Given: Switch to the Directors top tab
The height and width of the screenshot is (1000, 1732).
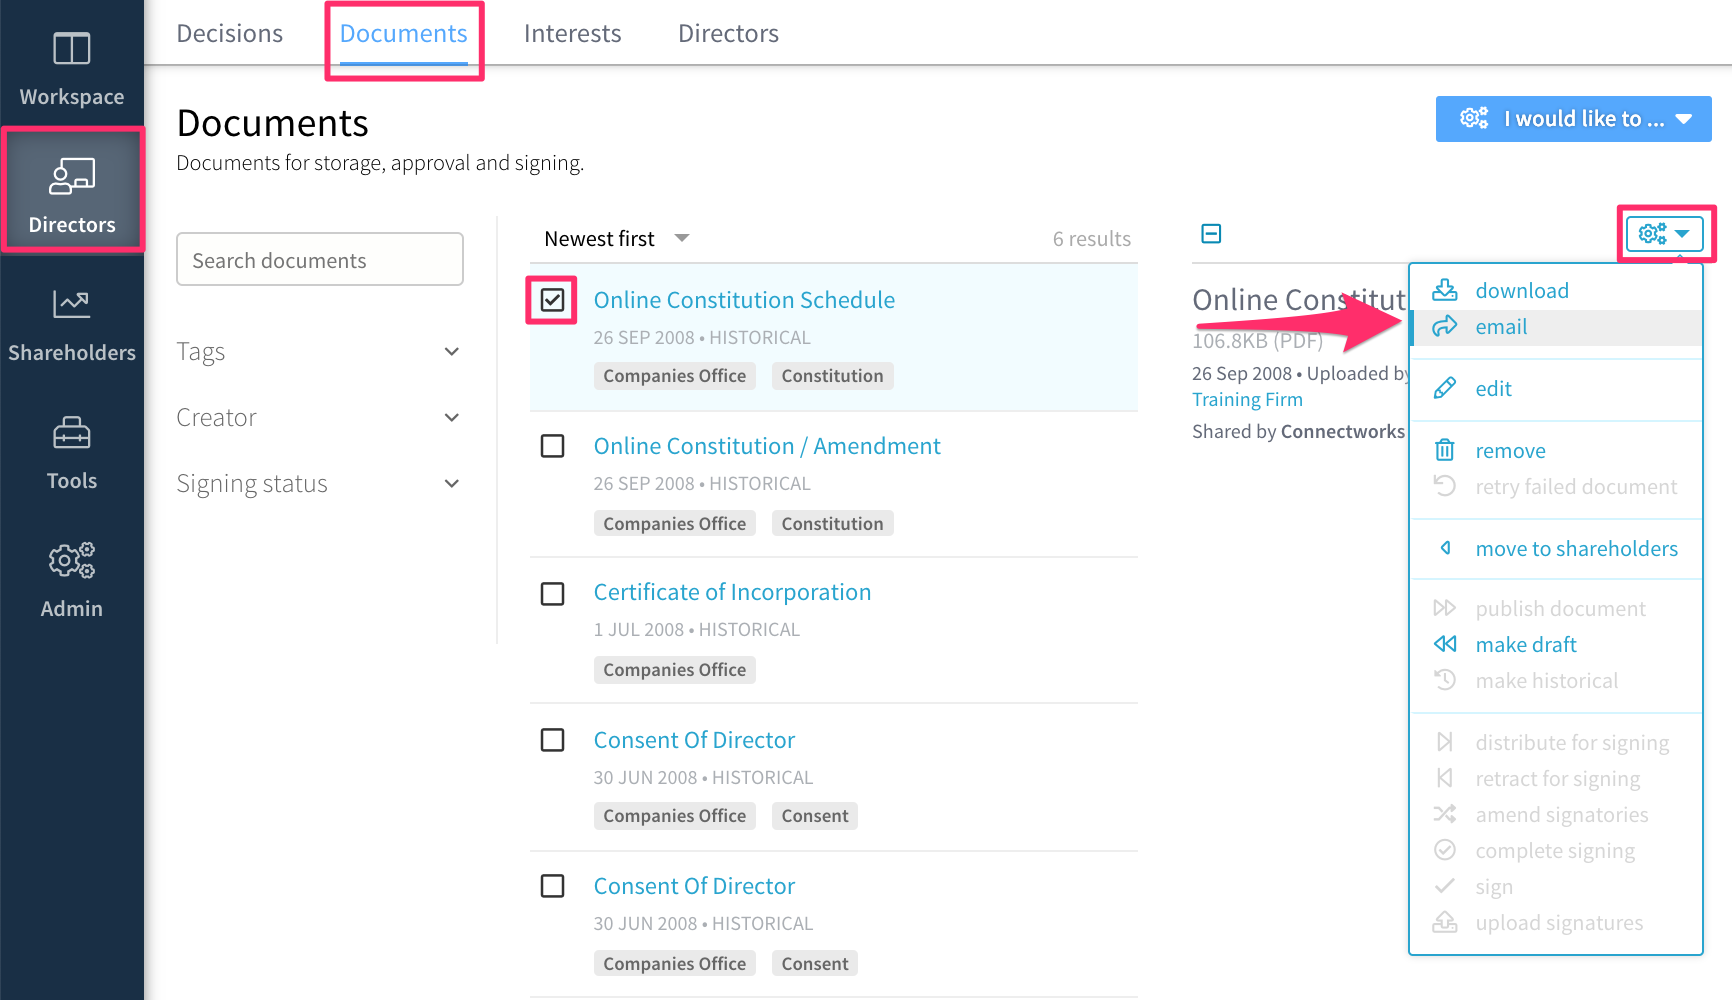Looking at the screenshot, I should [729, 34].
